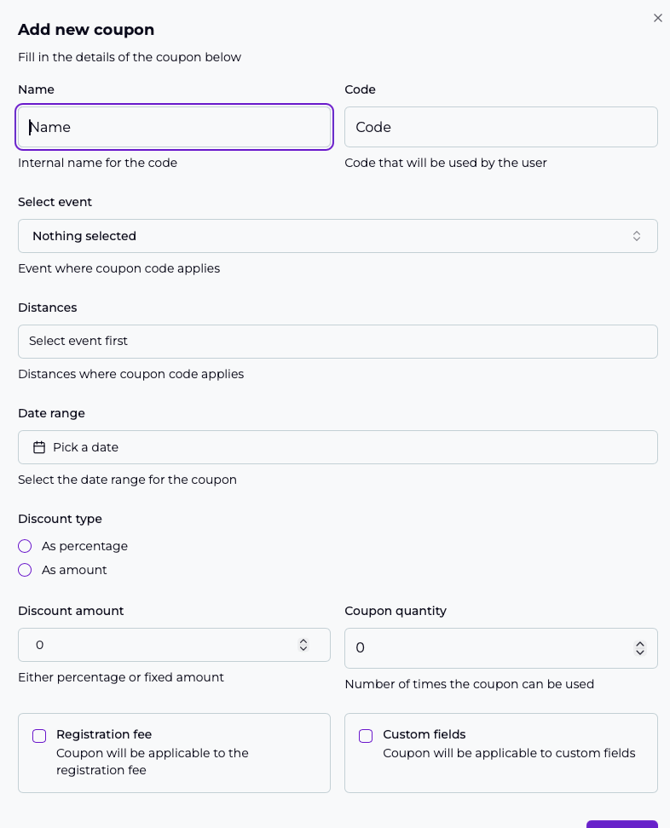Click into the Coupon quantity field
The width and height of the screenshot is (670, 828).
coord(490,648)
